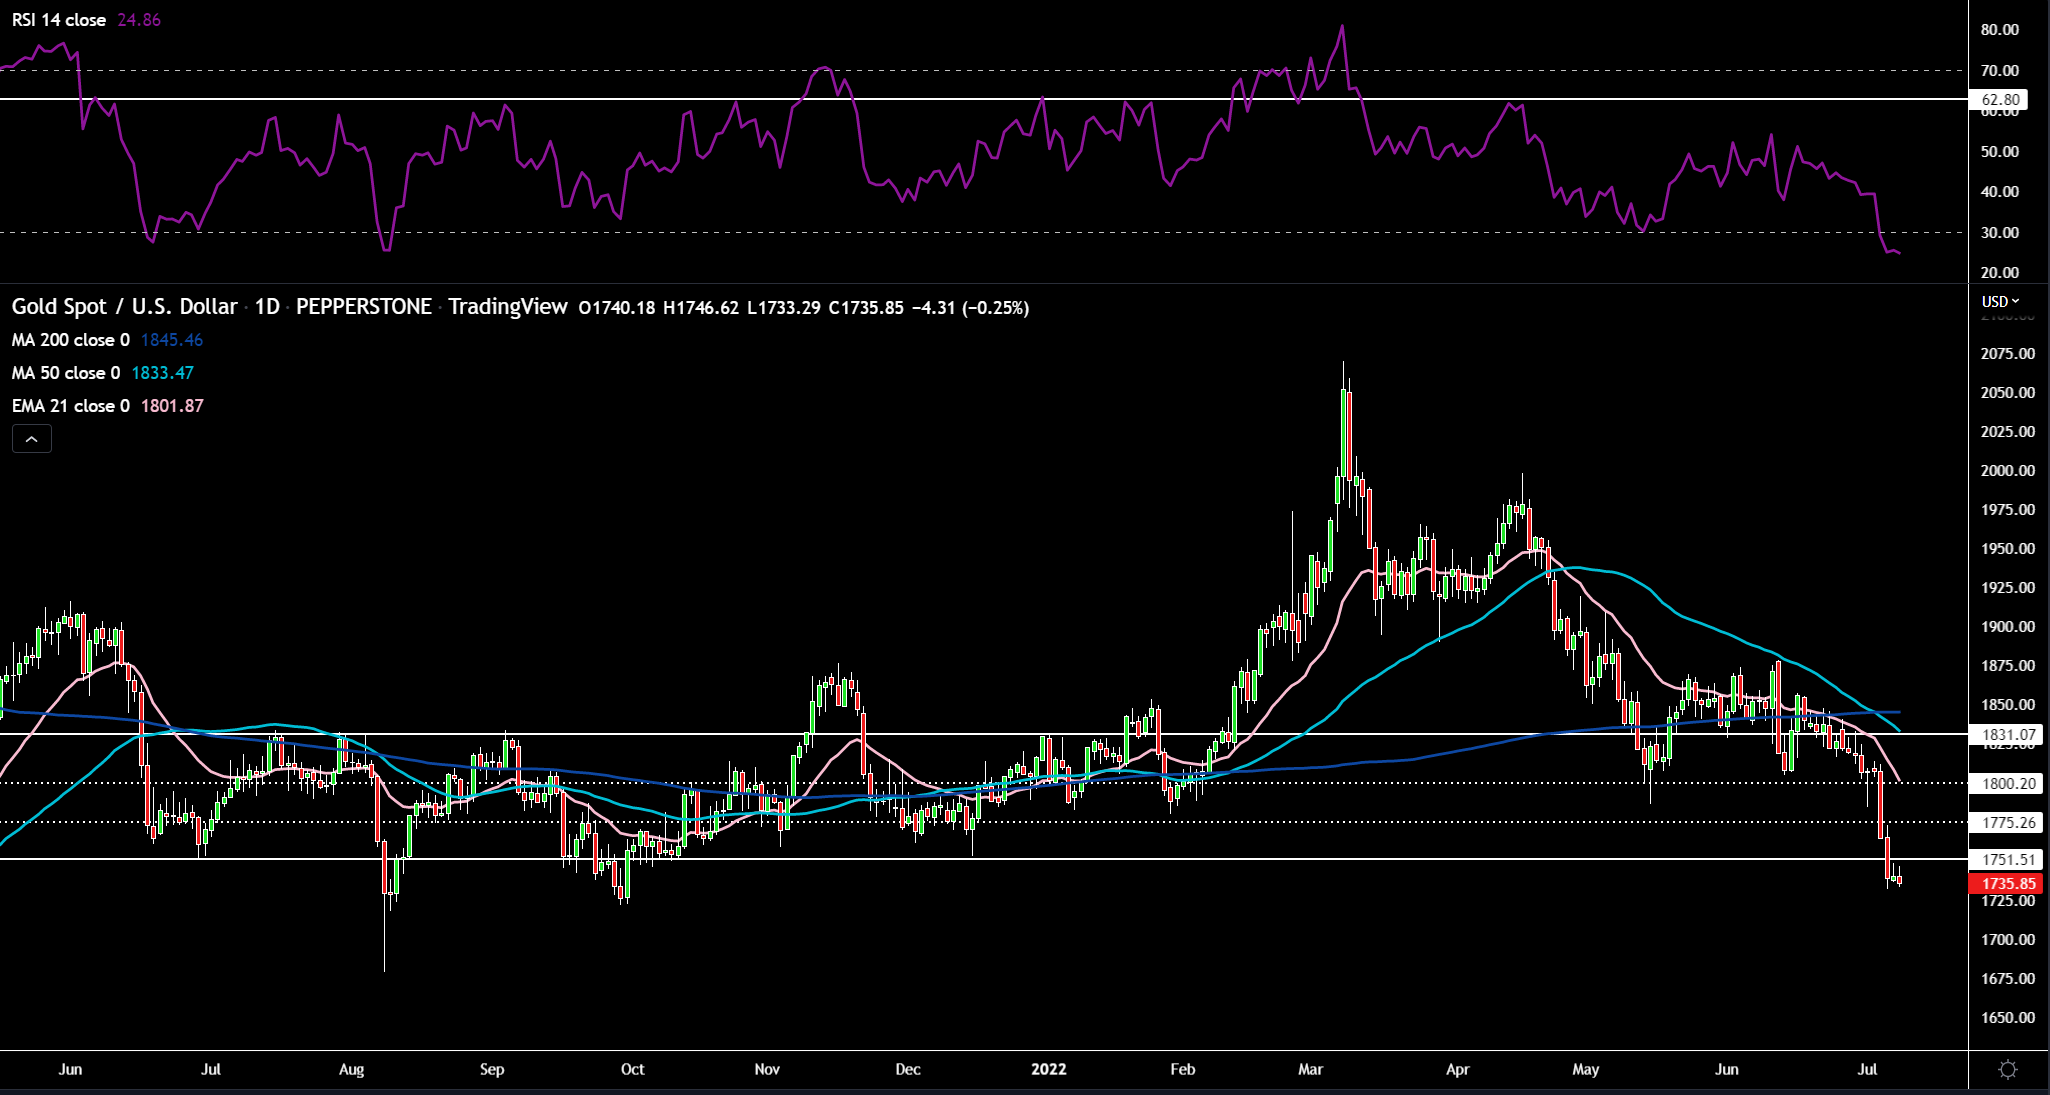
Task: Click the EMA 21 value 1801.87
Action: (x=172, y=406)
